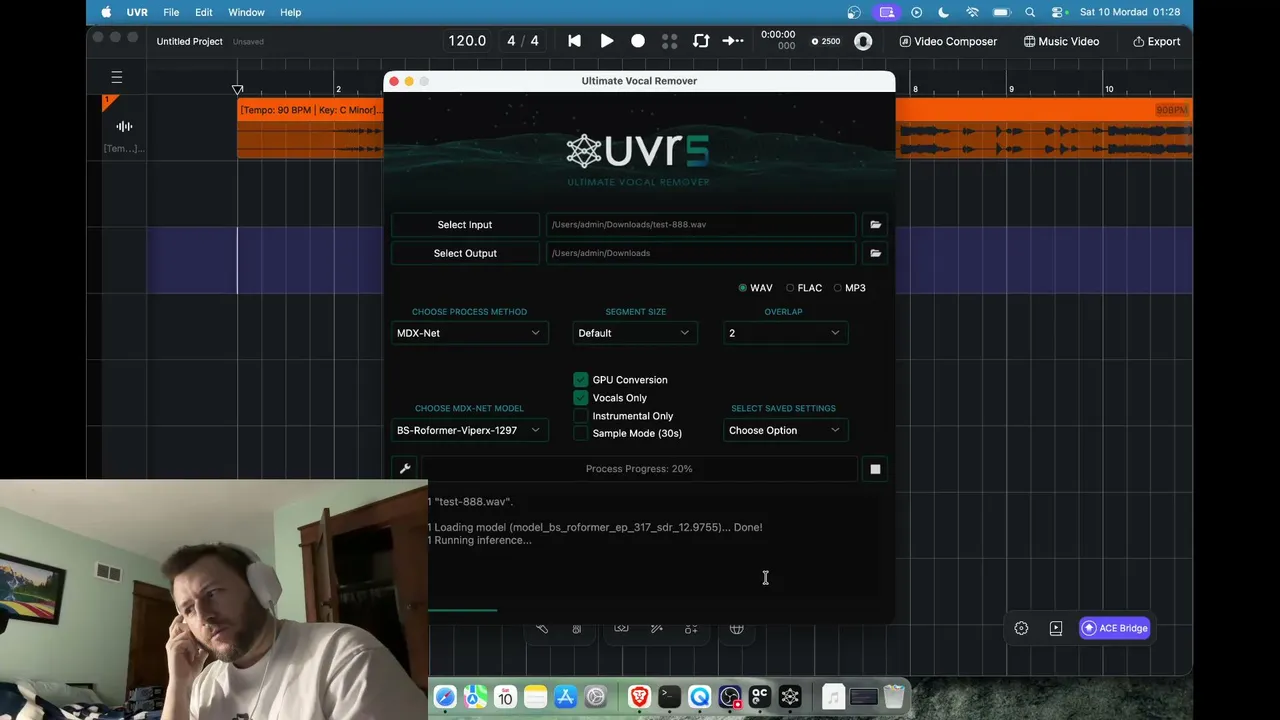Select FLAC output format
The width and height of the screenshot is (1280, 720).
click(804, 288)
